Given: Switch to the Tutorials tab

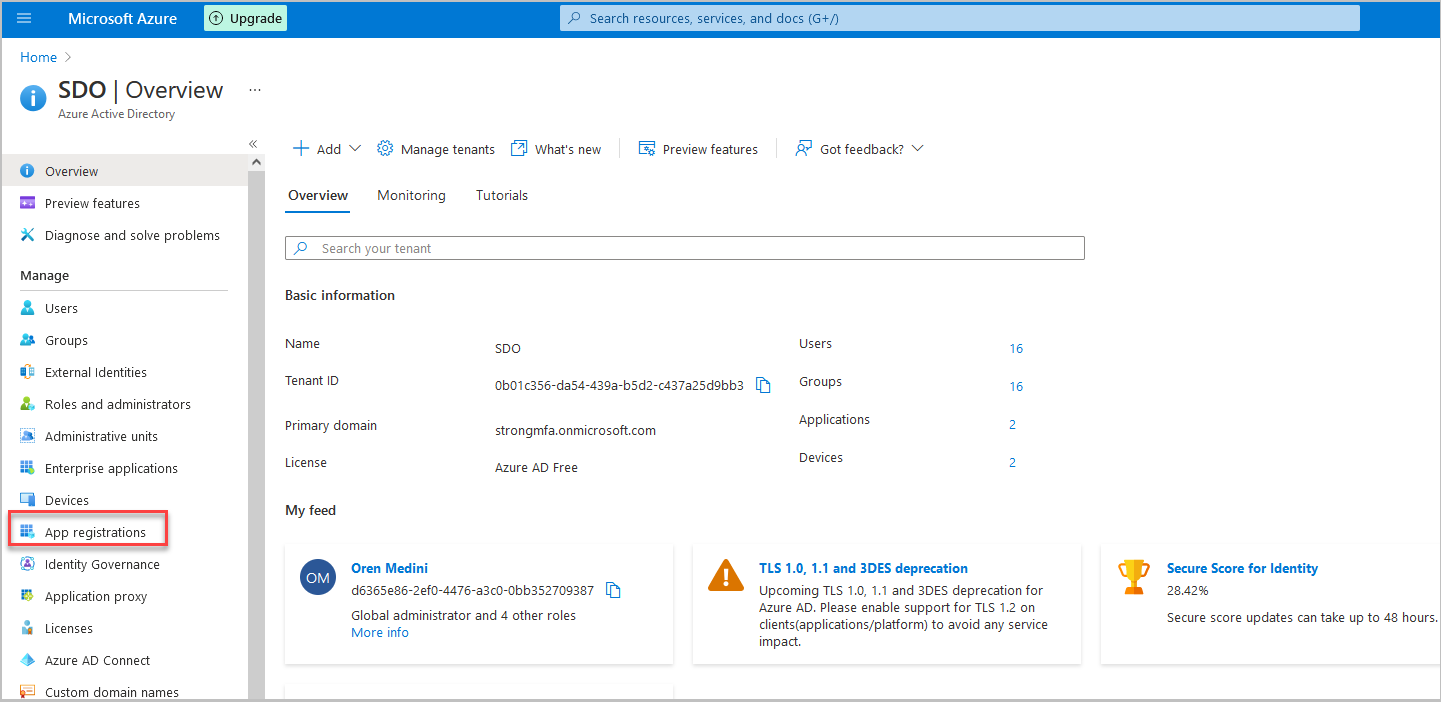Looking at the screenshot, I should pyautogui.click(x=502, y=195).
